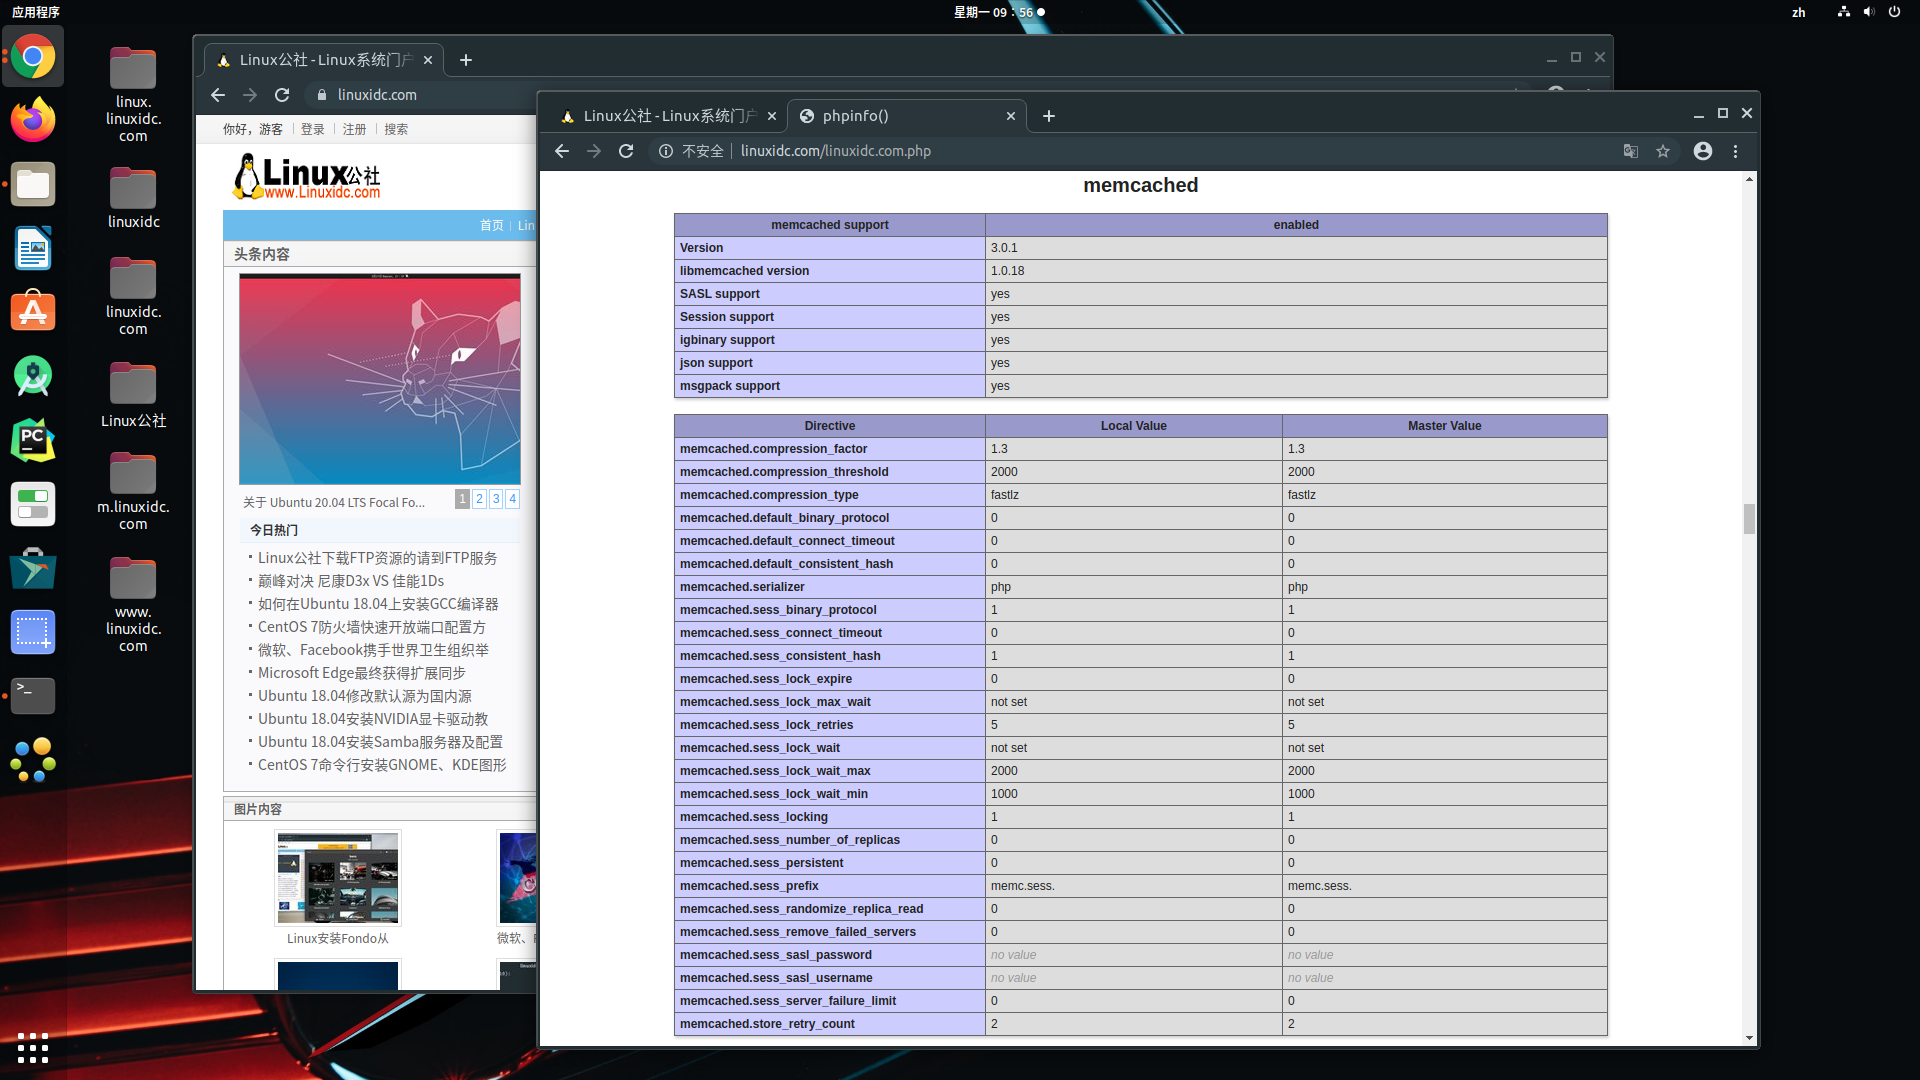Open Ubuntu Software store icon
The width and height of the screenshot is (1920, 1080).
(33, 312)
